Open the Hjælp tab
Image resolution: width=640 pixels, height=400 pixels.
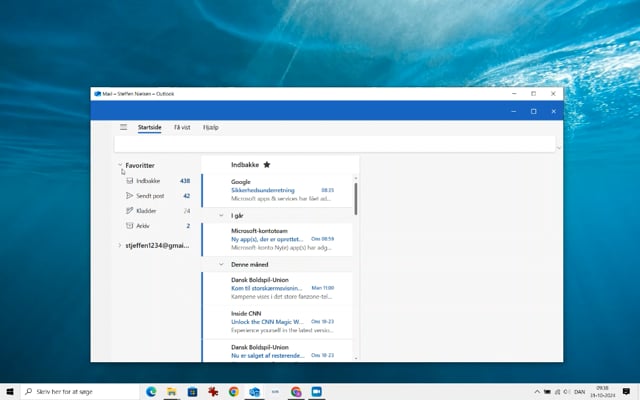[x=211, y=127]
